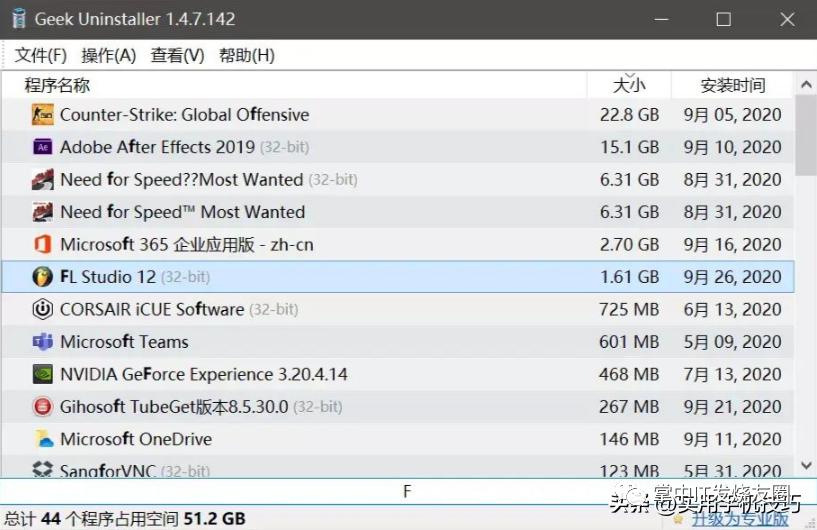The image size is (817, 530).
Task: Select NVIDIA GeForce Experience 3.20.4.14 name
Action: [x=204, y=374]
